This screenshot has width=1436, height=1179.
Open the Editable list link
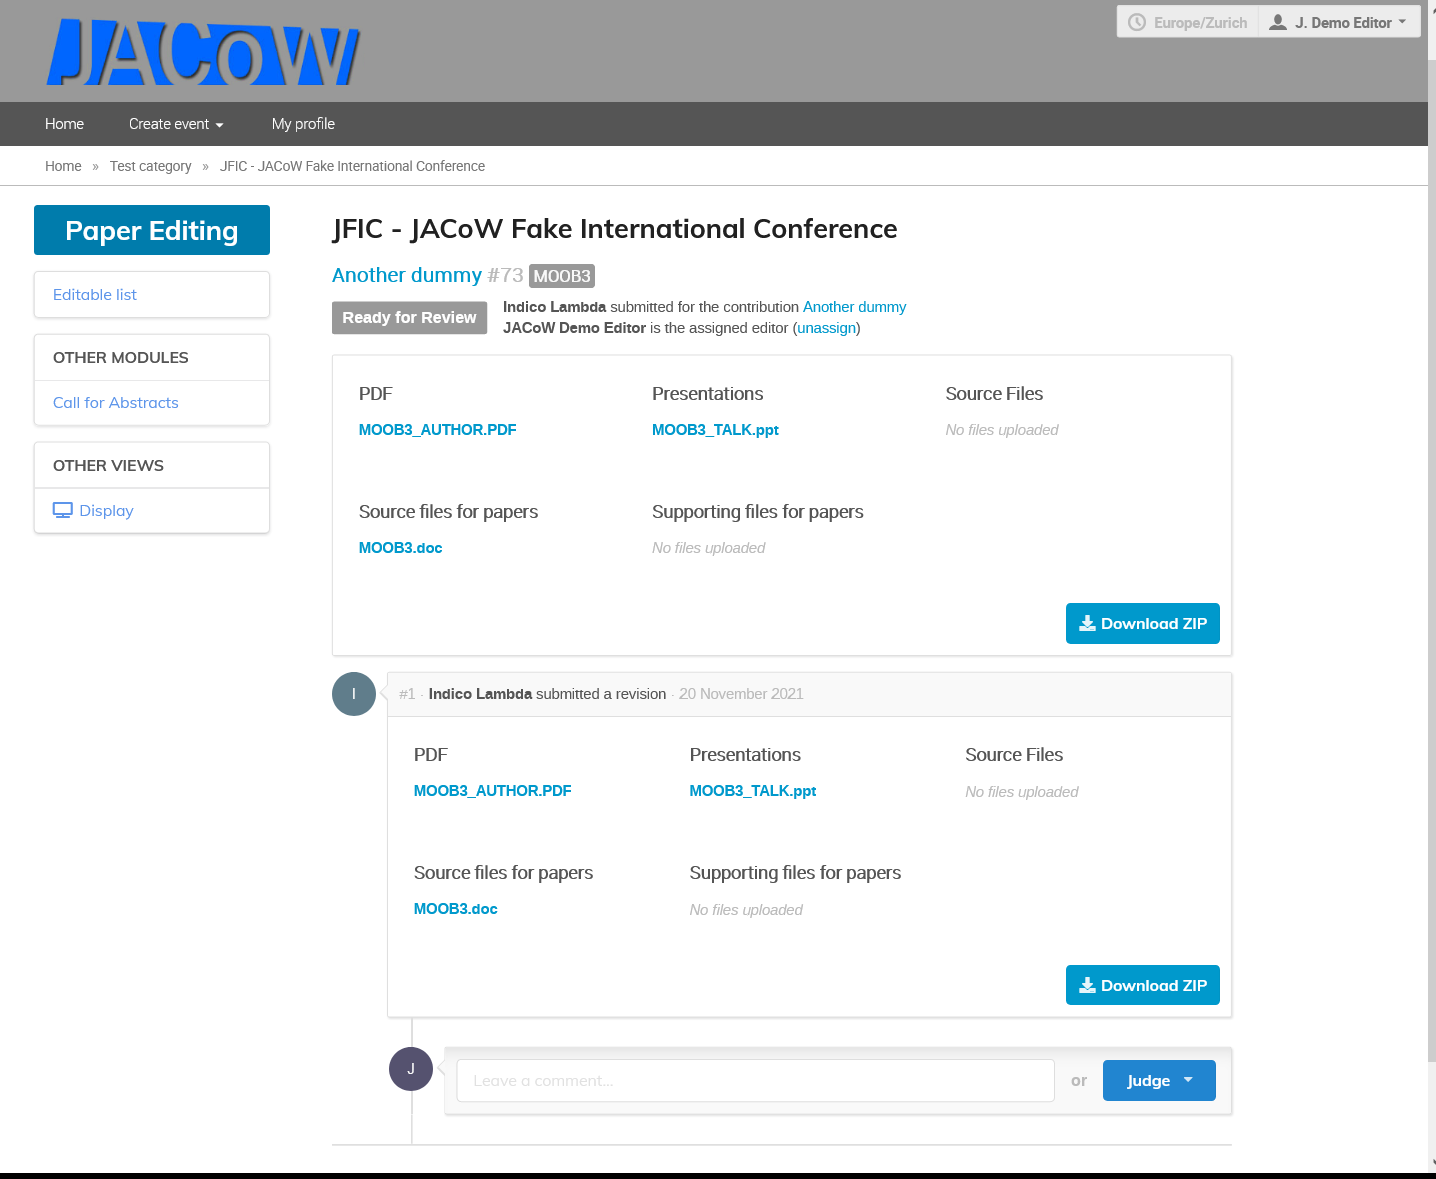click(x=95, y=295)
